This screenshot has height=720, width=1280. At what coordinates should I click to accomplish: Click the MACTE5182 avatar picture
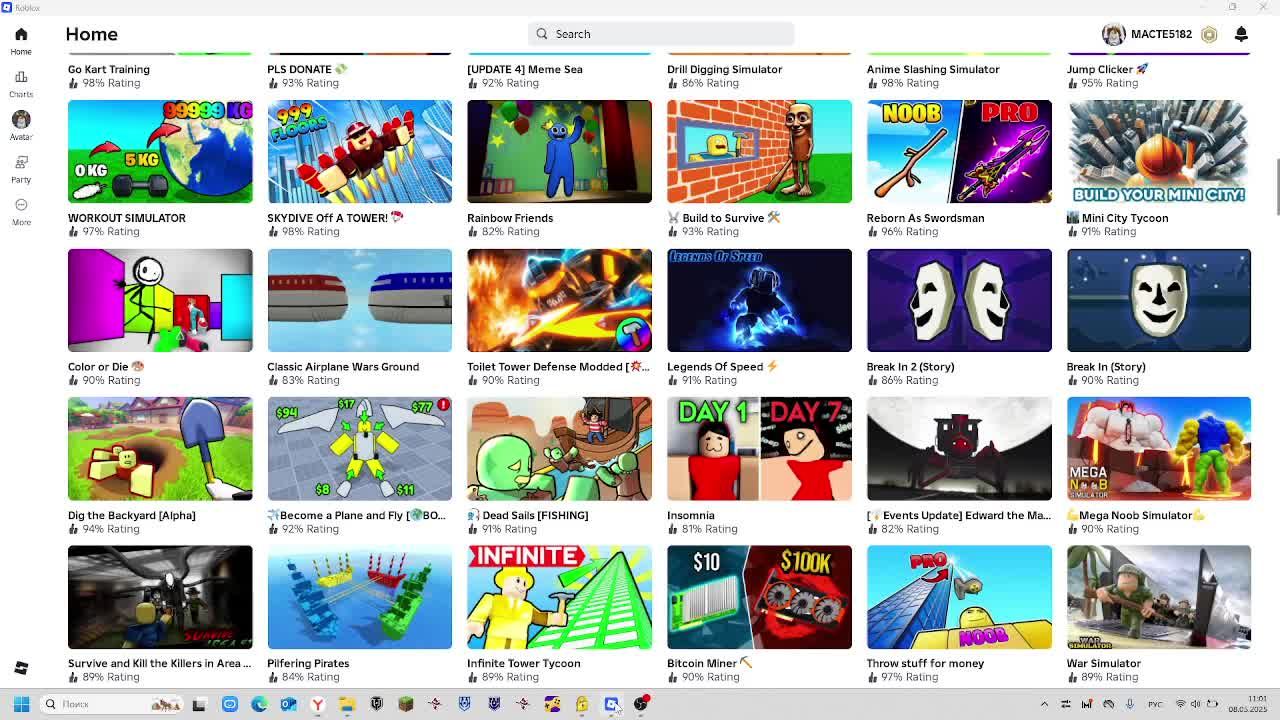click(x=1113, y=34)
